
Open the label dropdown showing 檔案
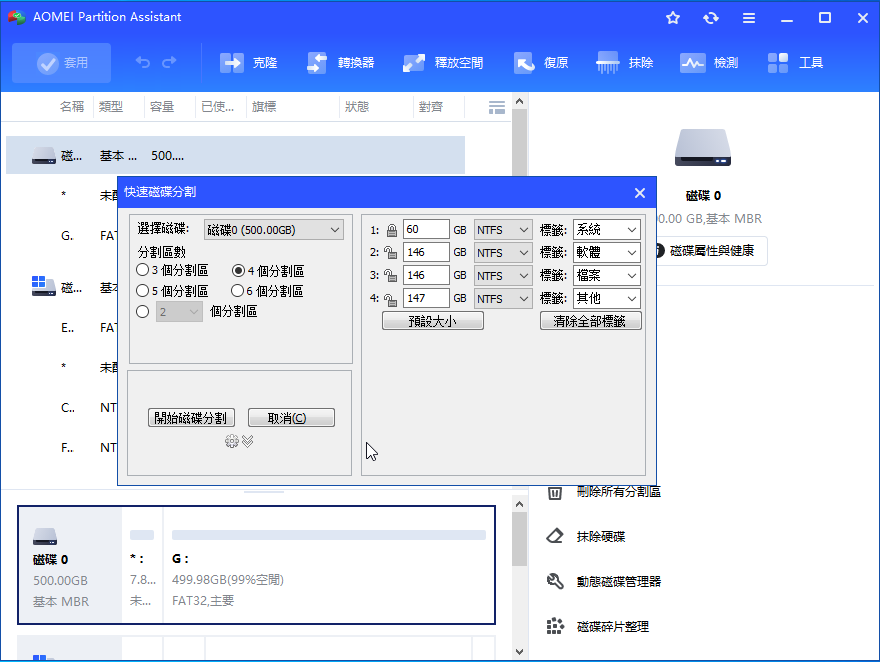(x=607, y=275)
